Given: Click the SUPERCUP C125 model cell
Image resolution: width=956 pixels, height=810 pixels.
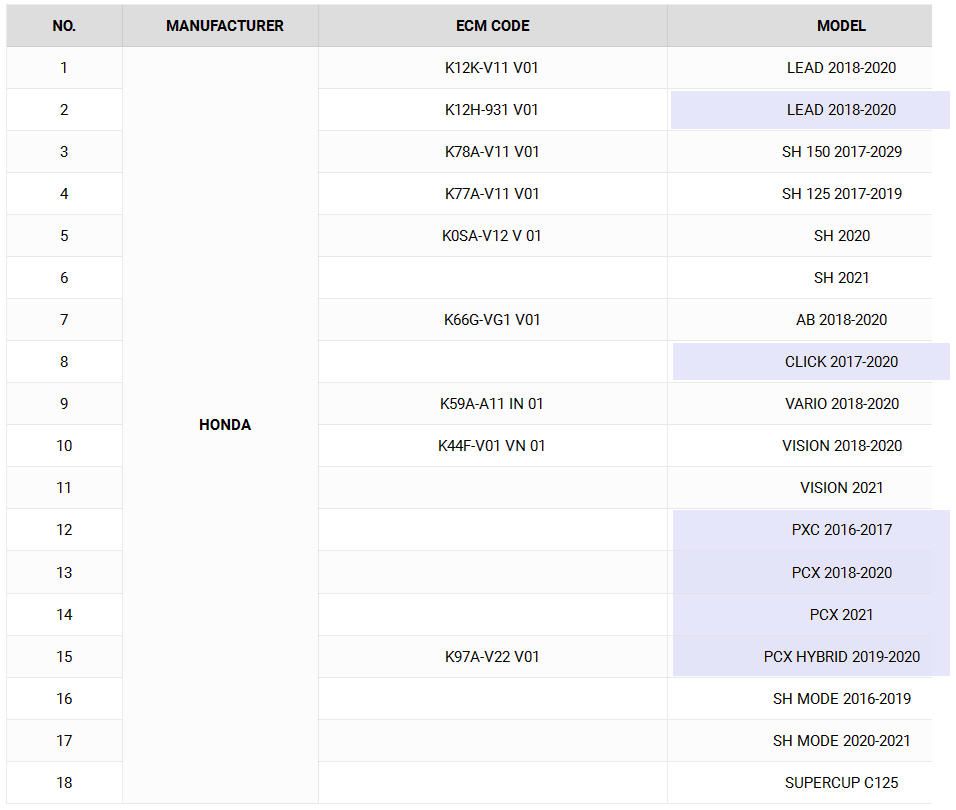Looking at the screenshot, I should 841,783.
